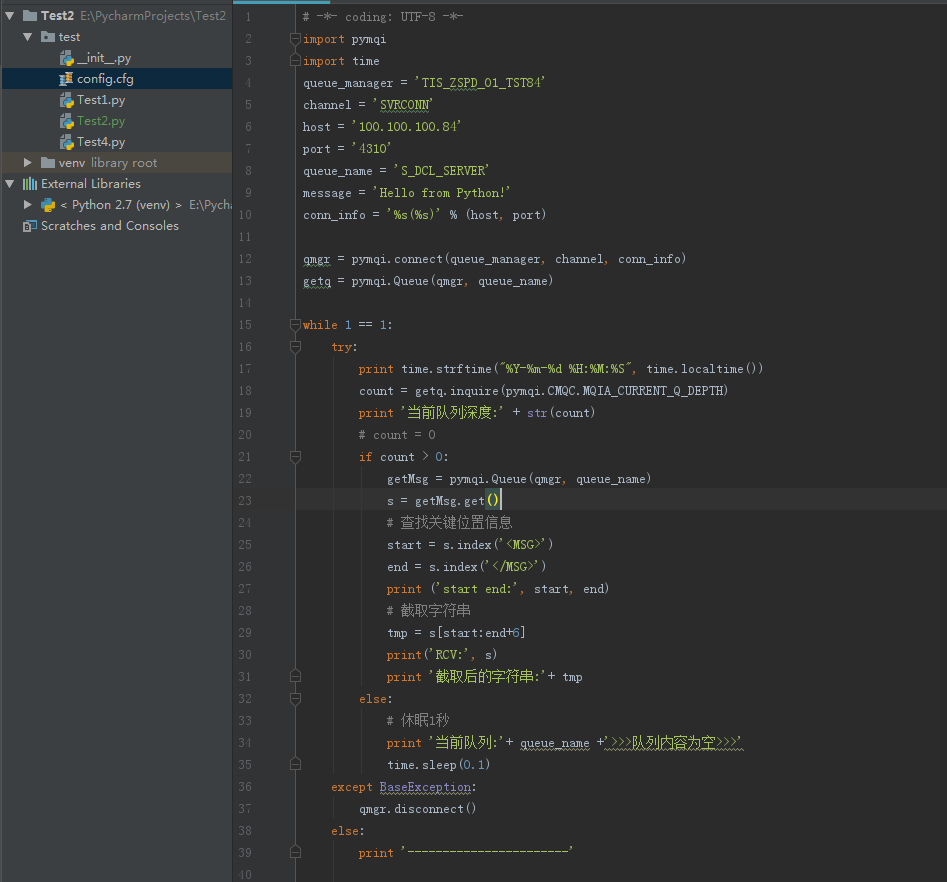Collapse the import statements code fold

click(x=295, y=38)
